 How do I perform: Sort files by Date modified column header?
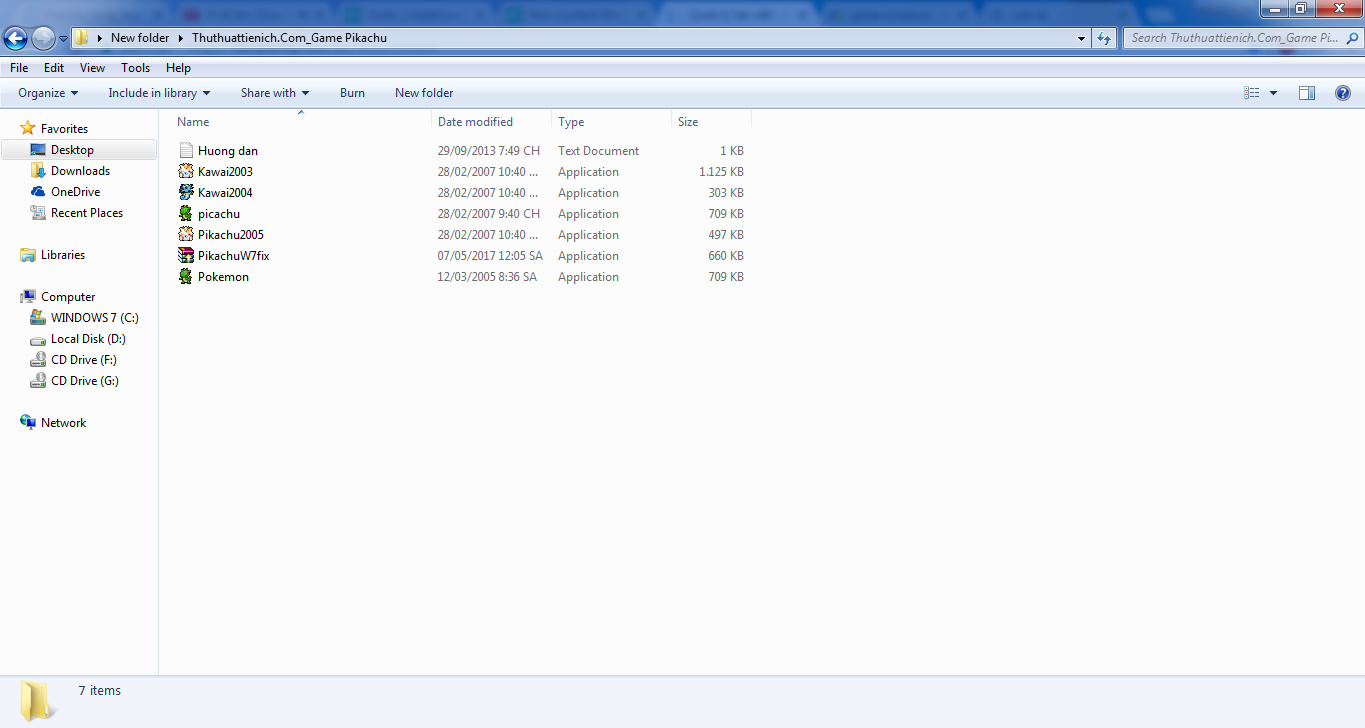pyautogui.click(x=491, y=122)
